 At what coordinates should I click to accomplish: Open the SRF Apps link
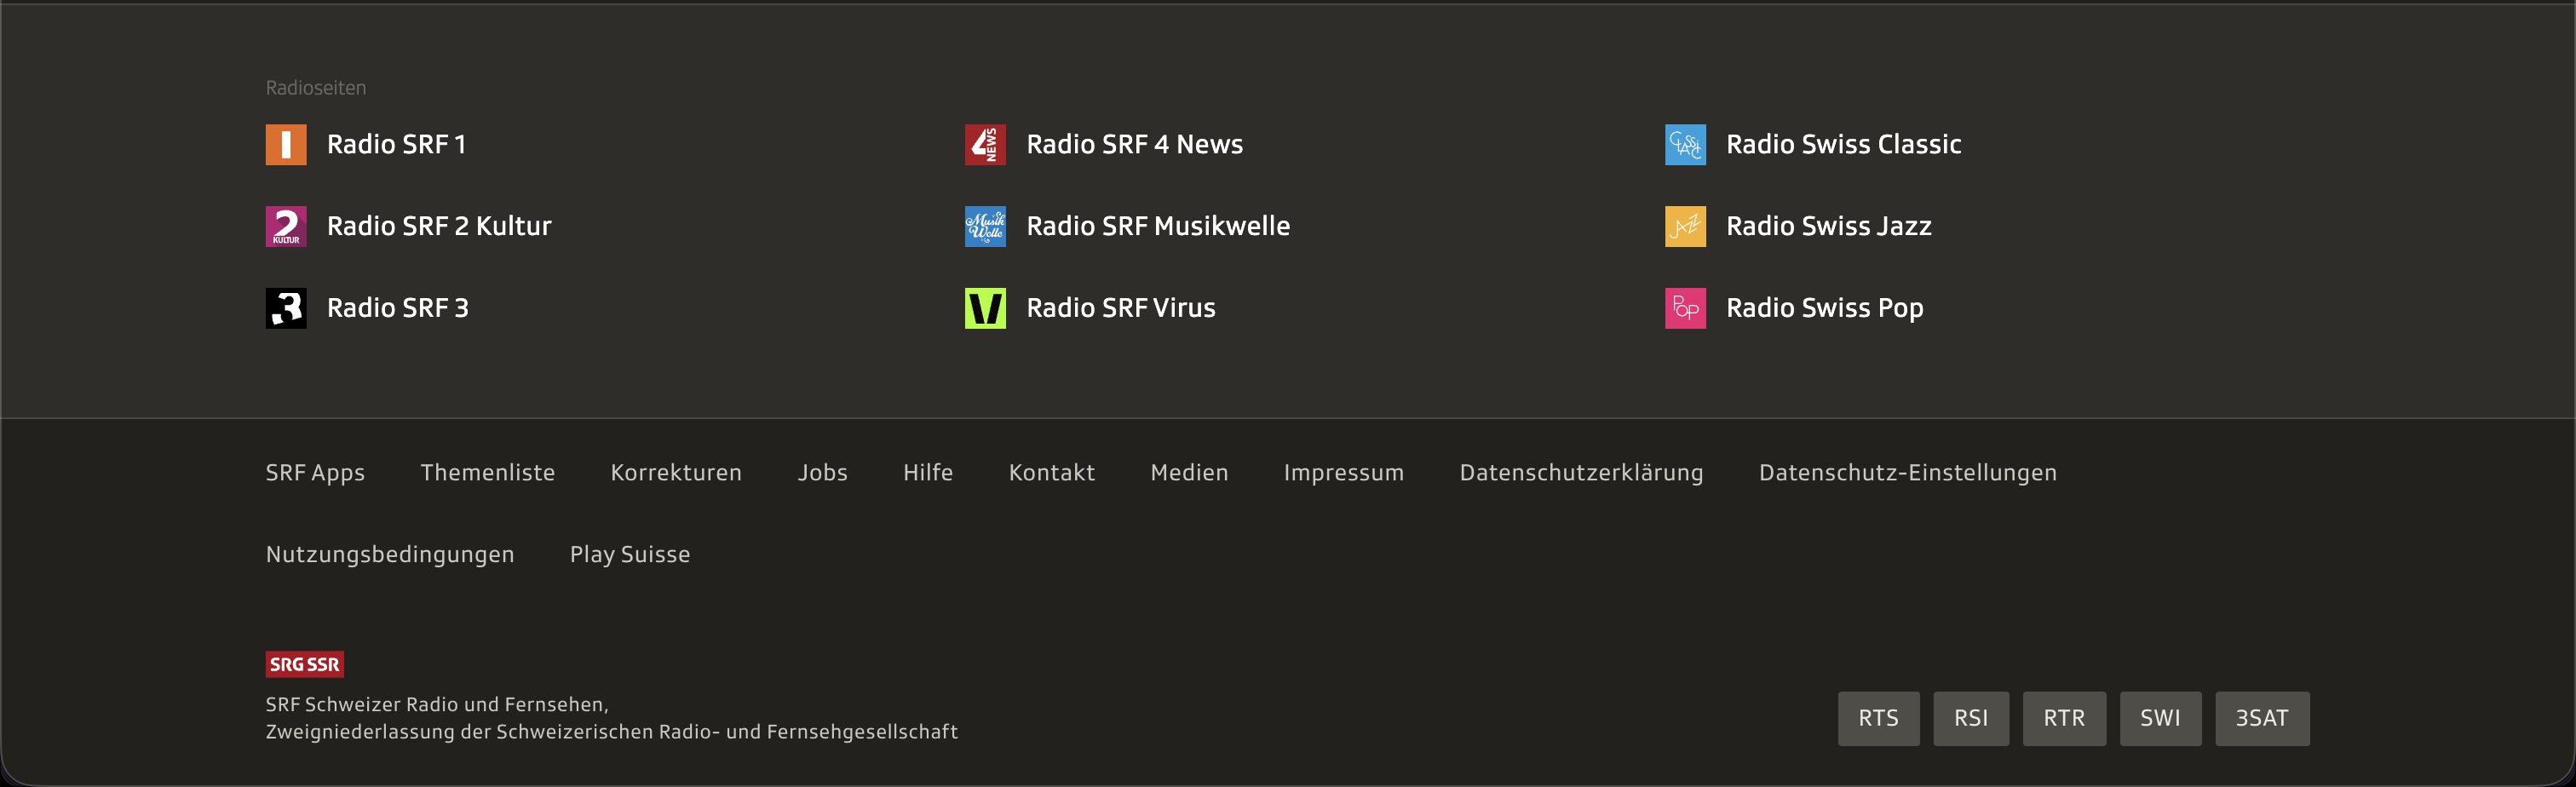[315, 473]
